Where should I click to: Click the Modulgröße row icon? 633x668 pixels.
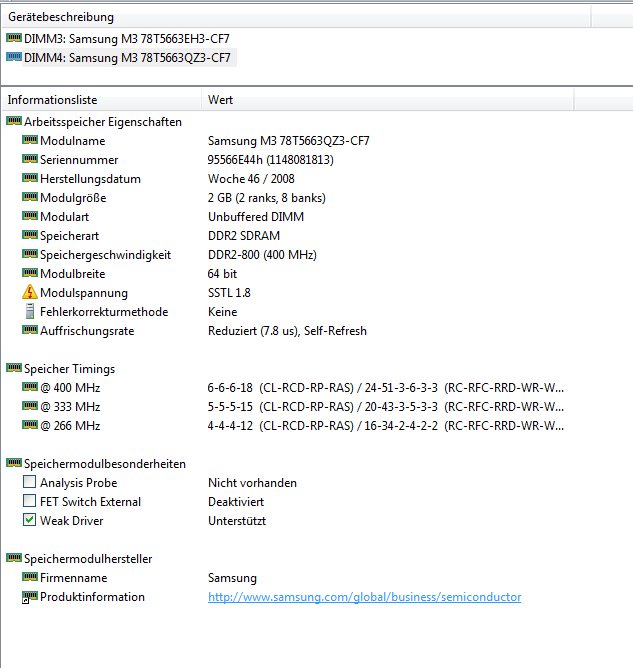[30, 197]
